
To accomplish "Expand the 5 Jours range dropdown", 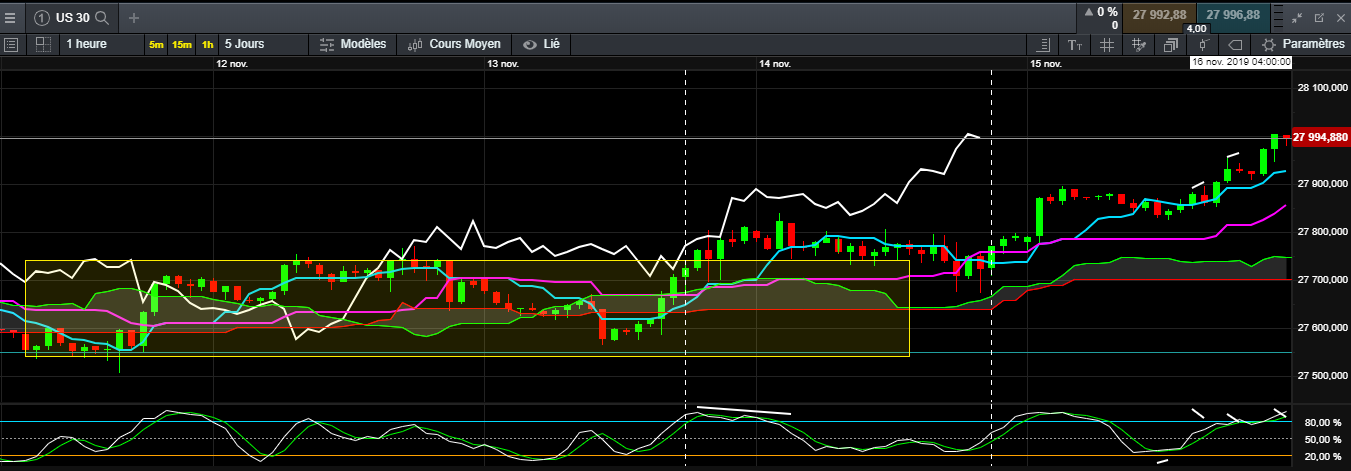I will (x=246, y=44).
